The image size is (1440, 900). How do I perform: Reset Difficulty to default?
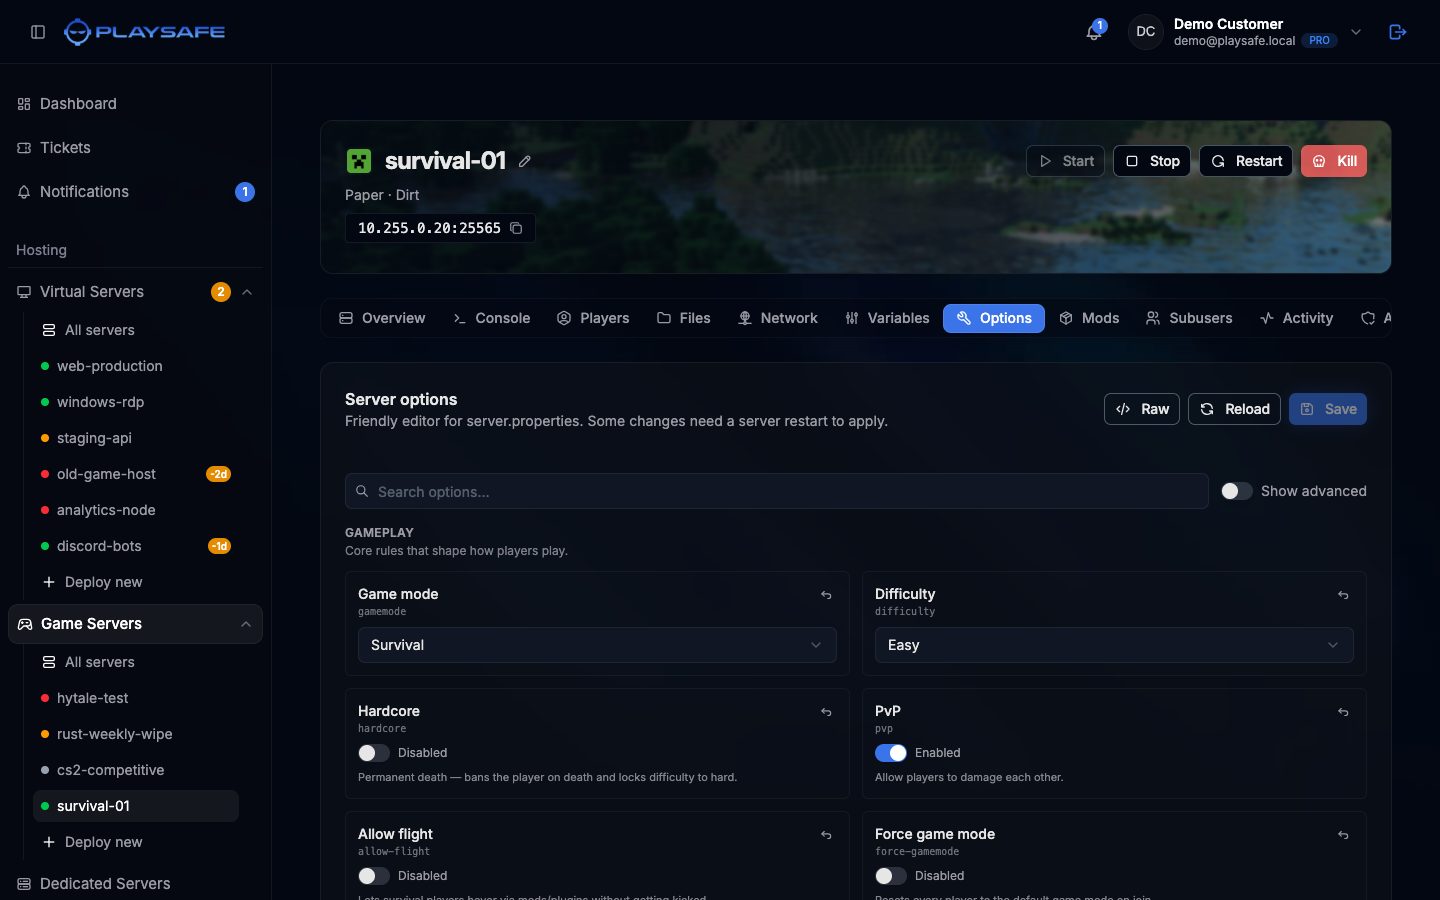point(1343,595)
